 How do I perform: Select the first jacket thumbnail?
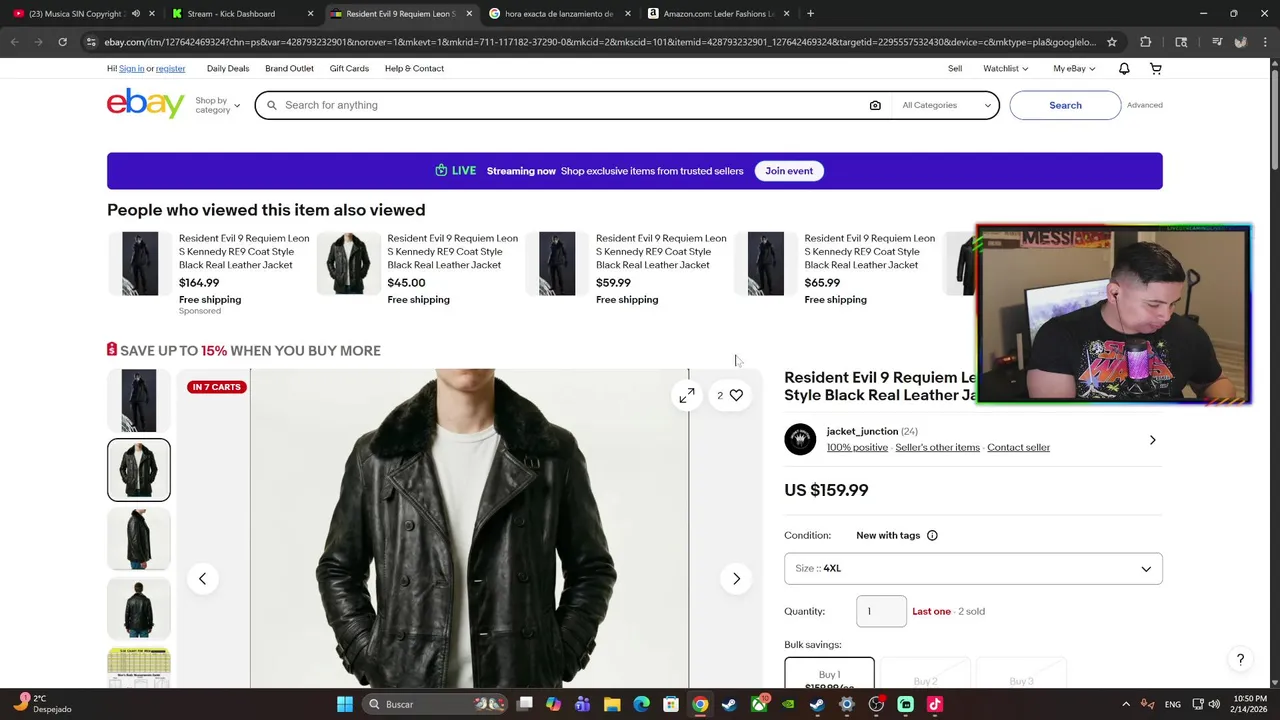pos(139,400)
